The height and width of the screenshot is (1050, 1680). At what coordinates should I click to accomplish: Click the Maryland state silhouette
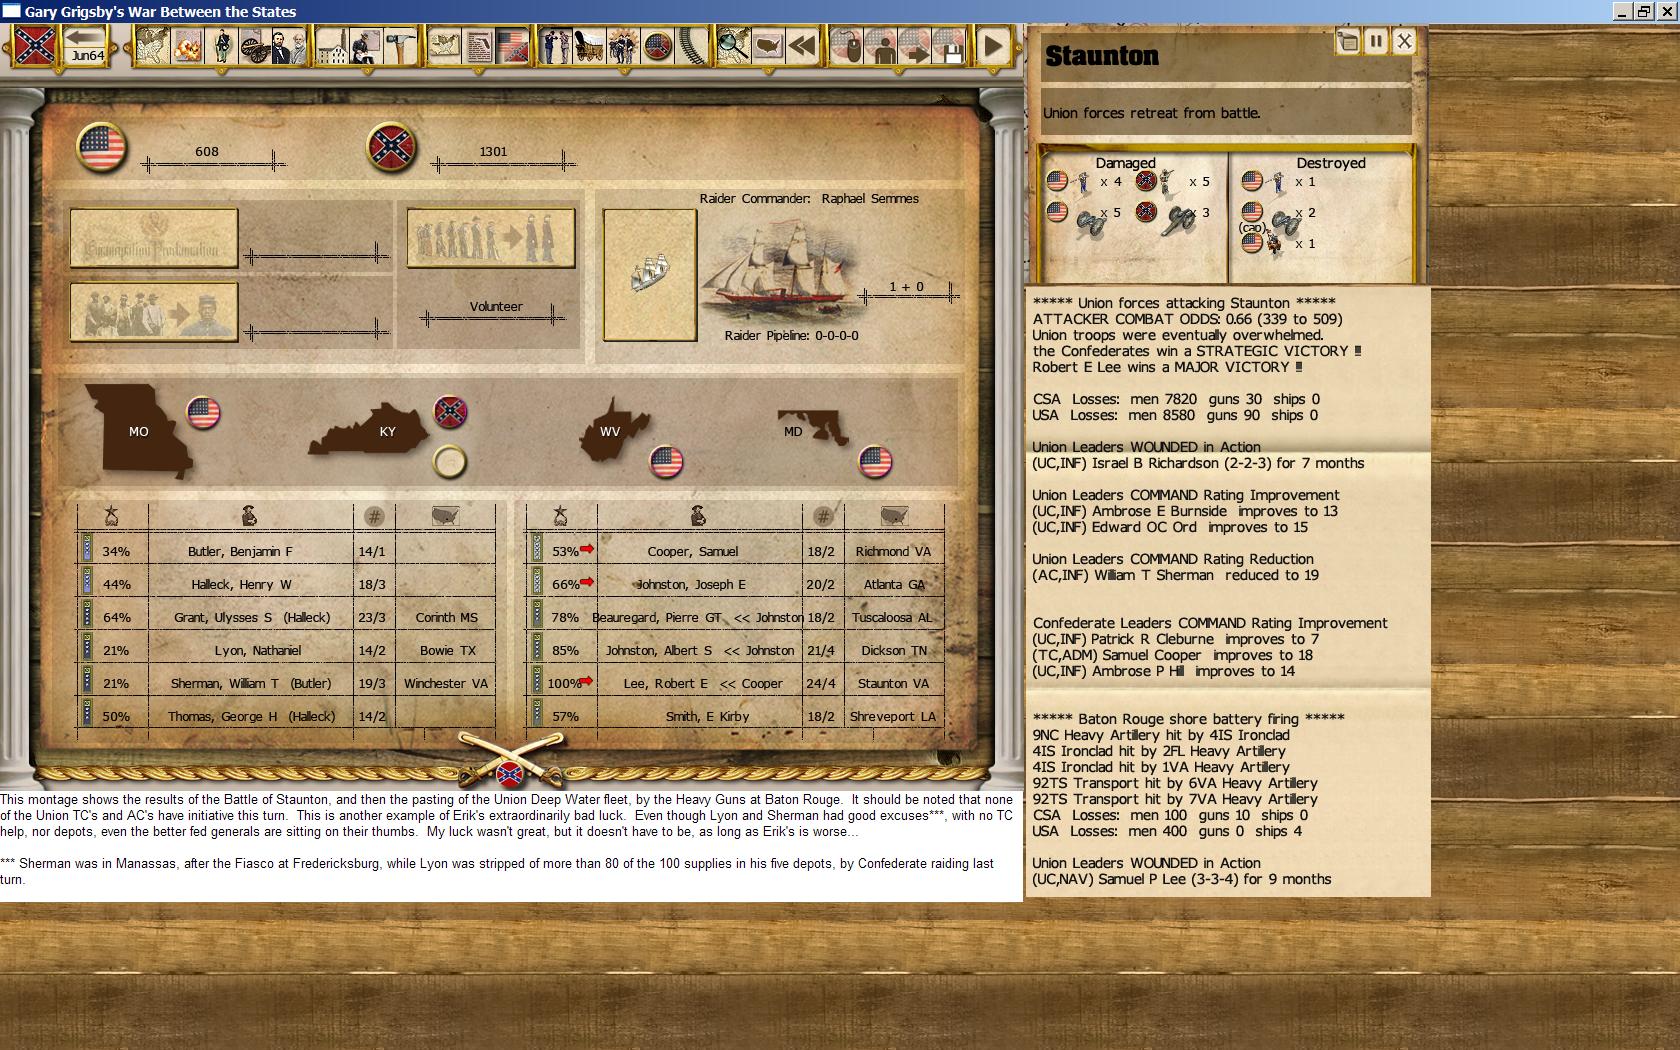coord(812,427)
